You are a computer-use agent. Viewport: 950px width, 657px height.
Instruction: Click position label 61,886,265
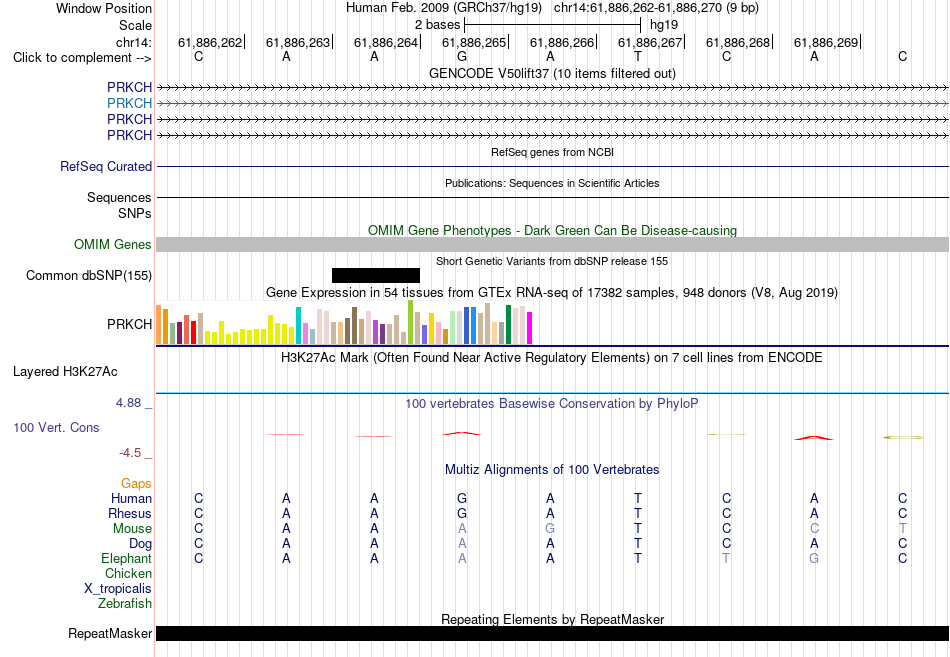coord(474,42)
